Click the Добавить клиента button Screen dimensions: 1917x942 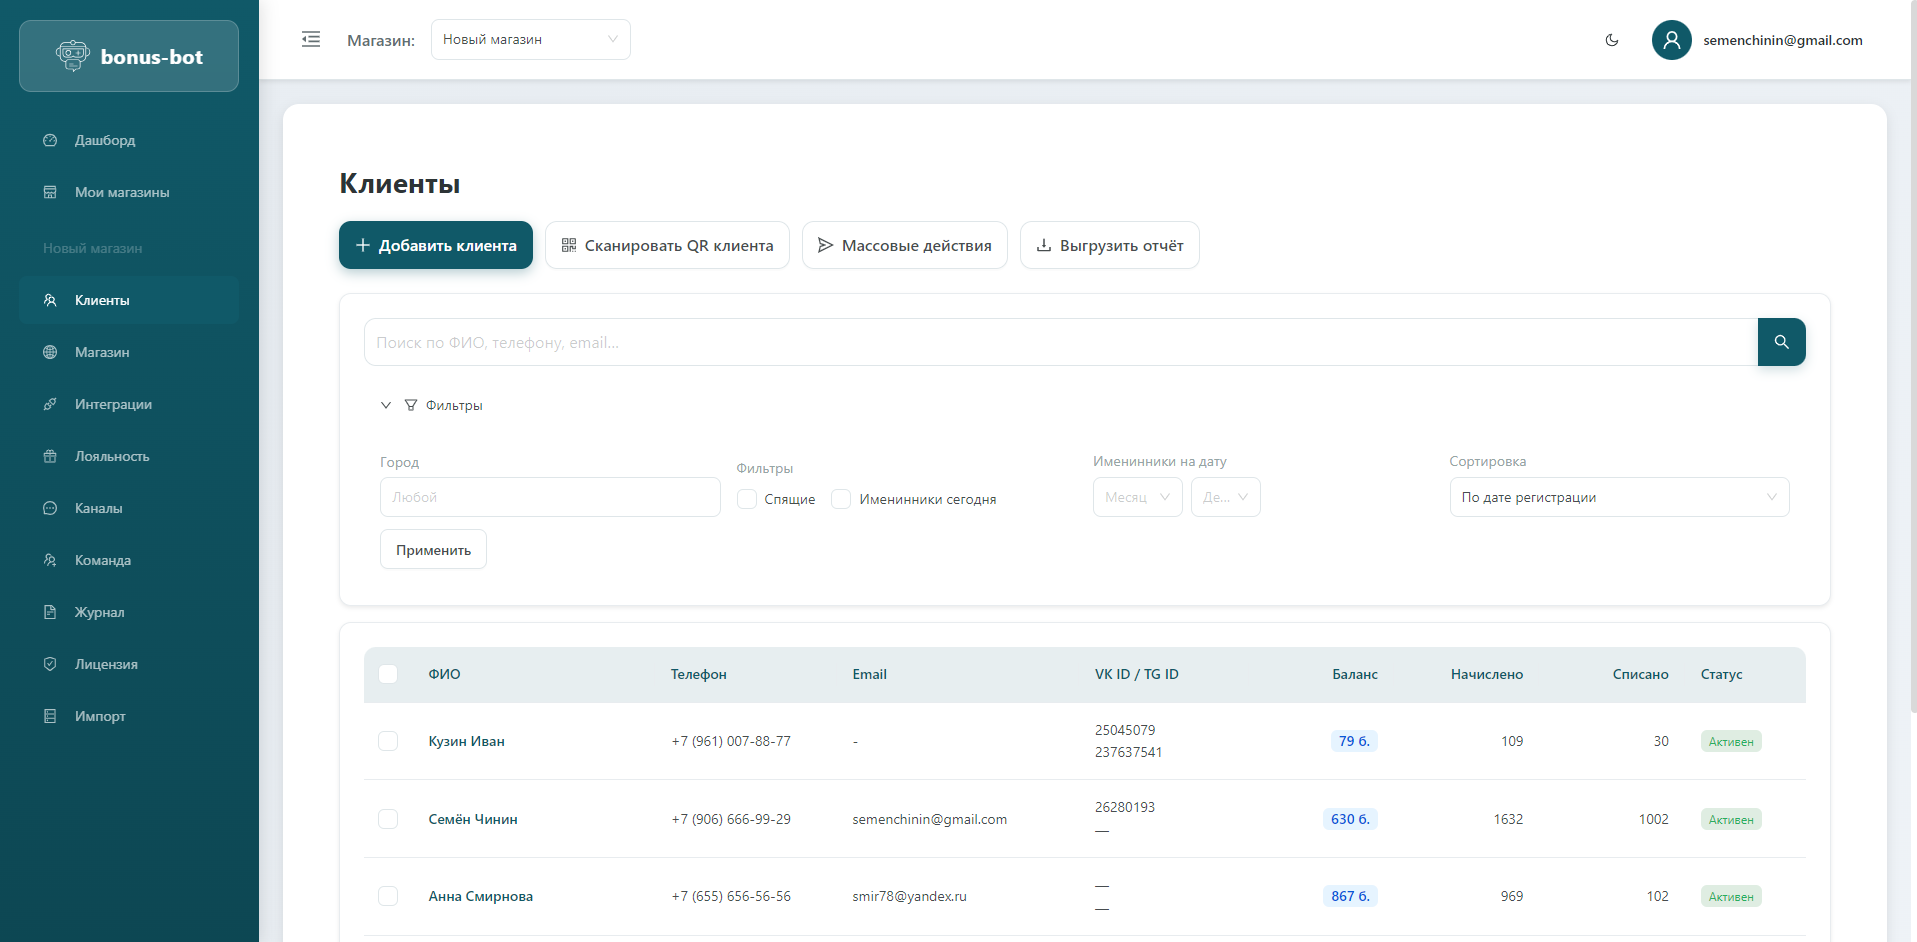(x=436, y=245)
